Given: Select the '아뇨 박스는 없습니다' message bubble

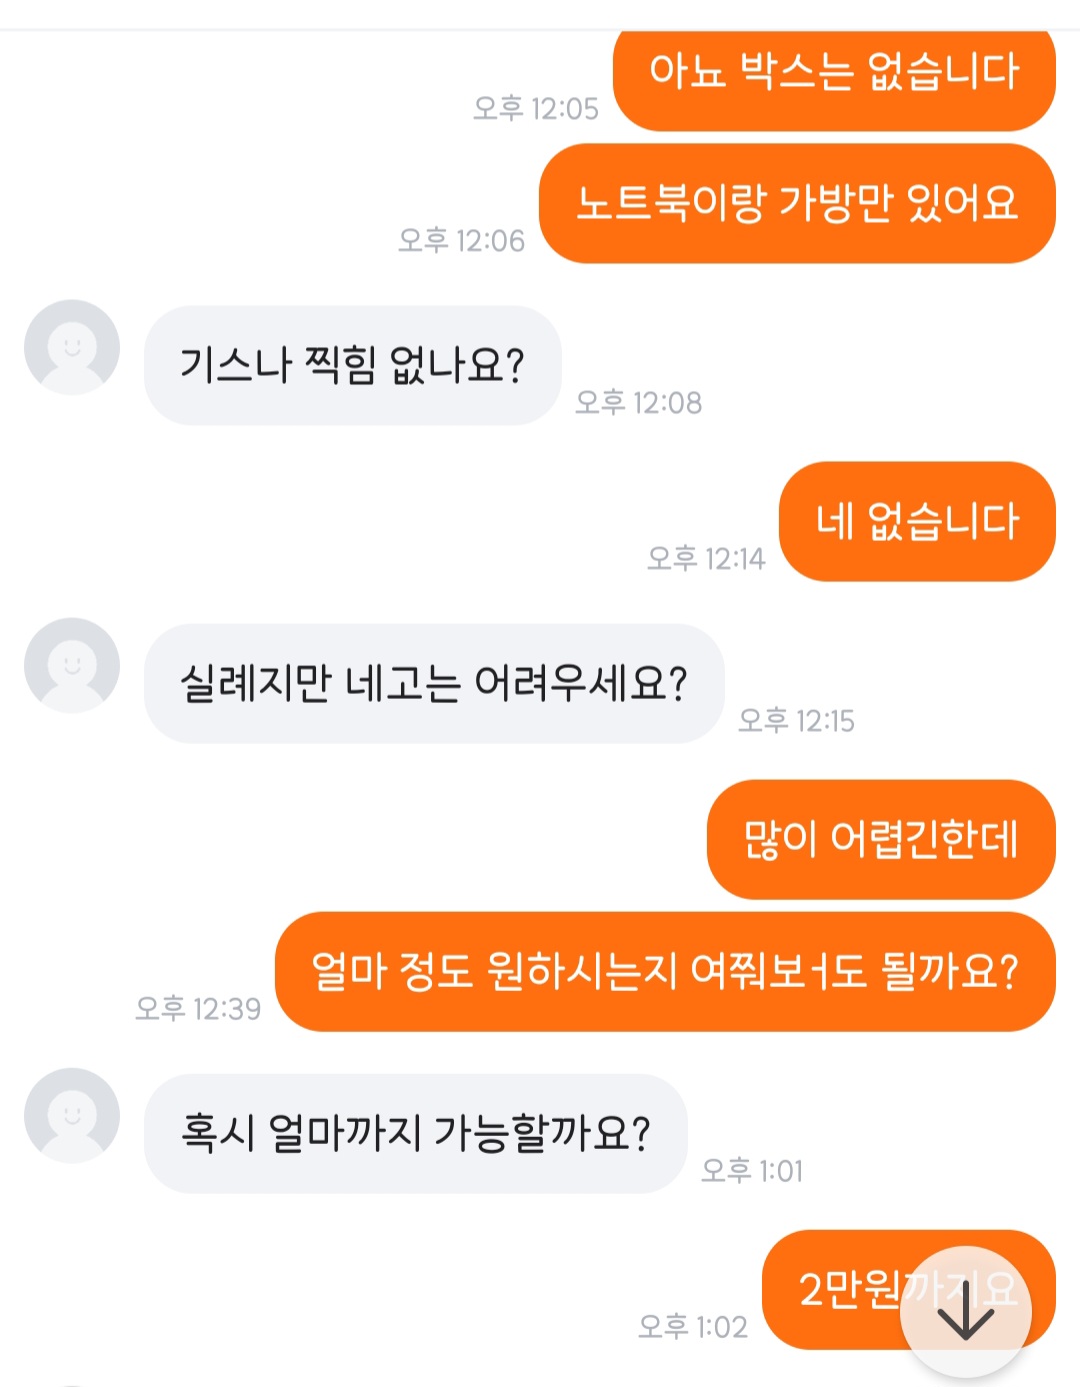Looking at the screenshot, I should pyautogui.click(x=834, y=74).
